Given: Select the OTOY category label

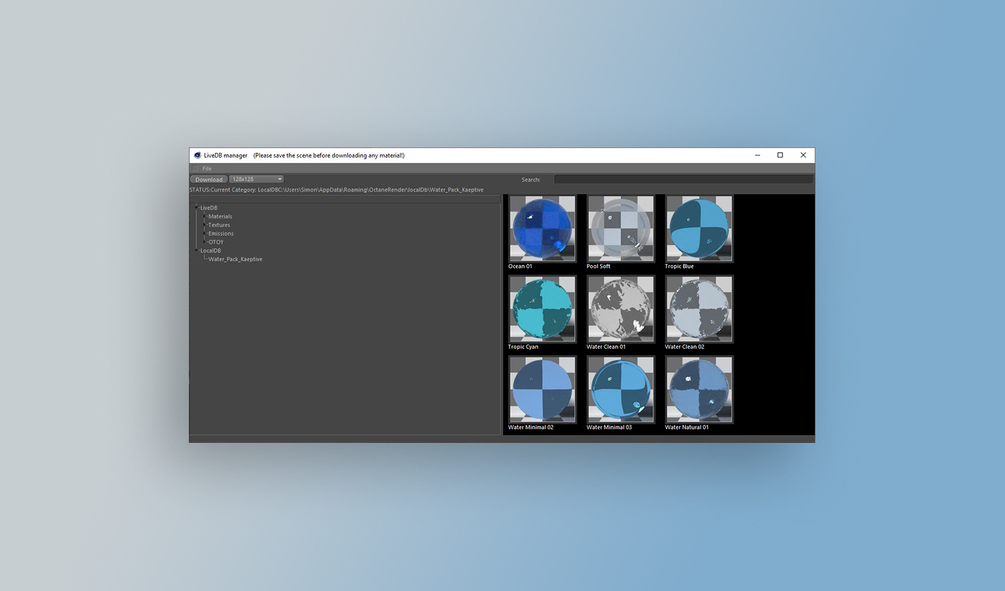Looking at the screenshot, I should [x=215, y=242].
